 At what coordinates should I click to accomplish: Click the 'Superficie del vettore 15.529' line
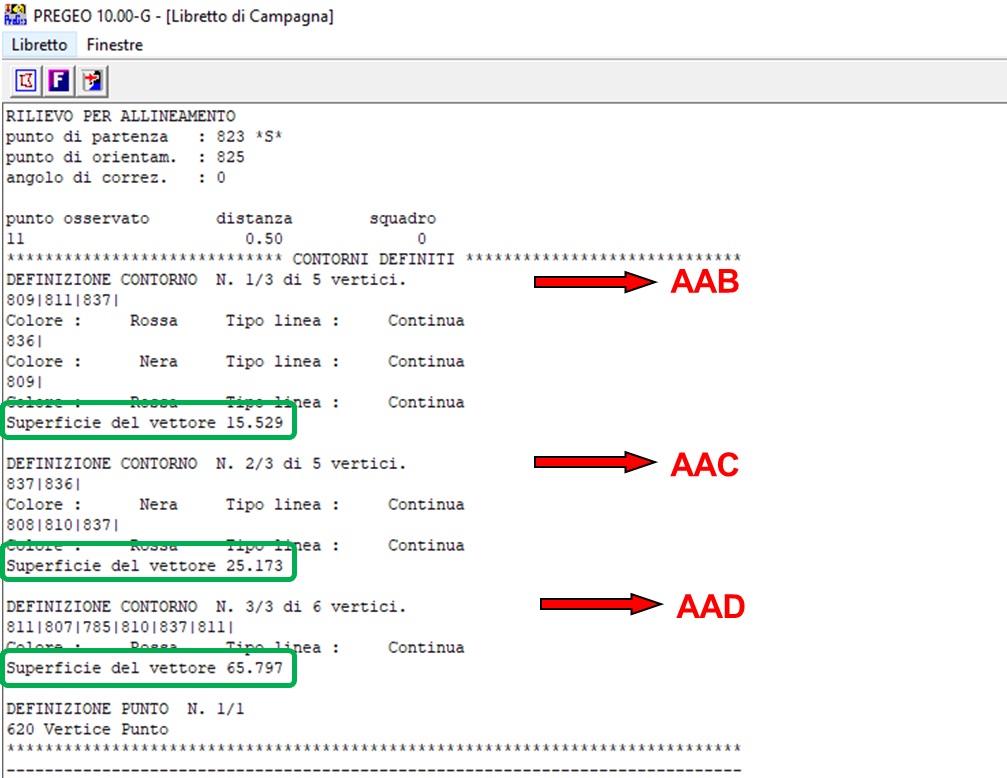coord(150,423)
